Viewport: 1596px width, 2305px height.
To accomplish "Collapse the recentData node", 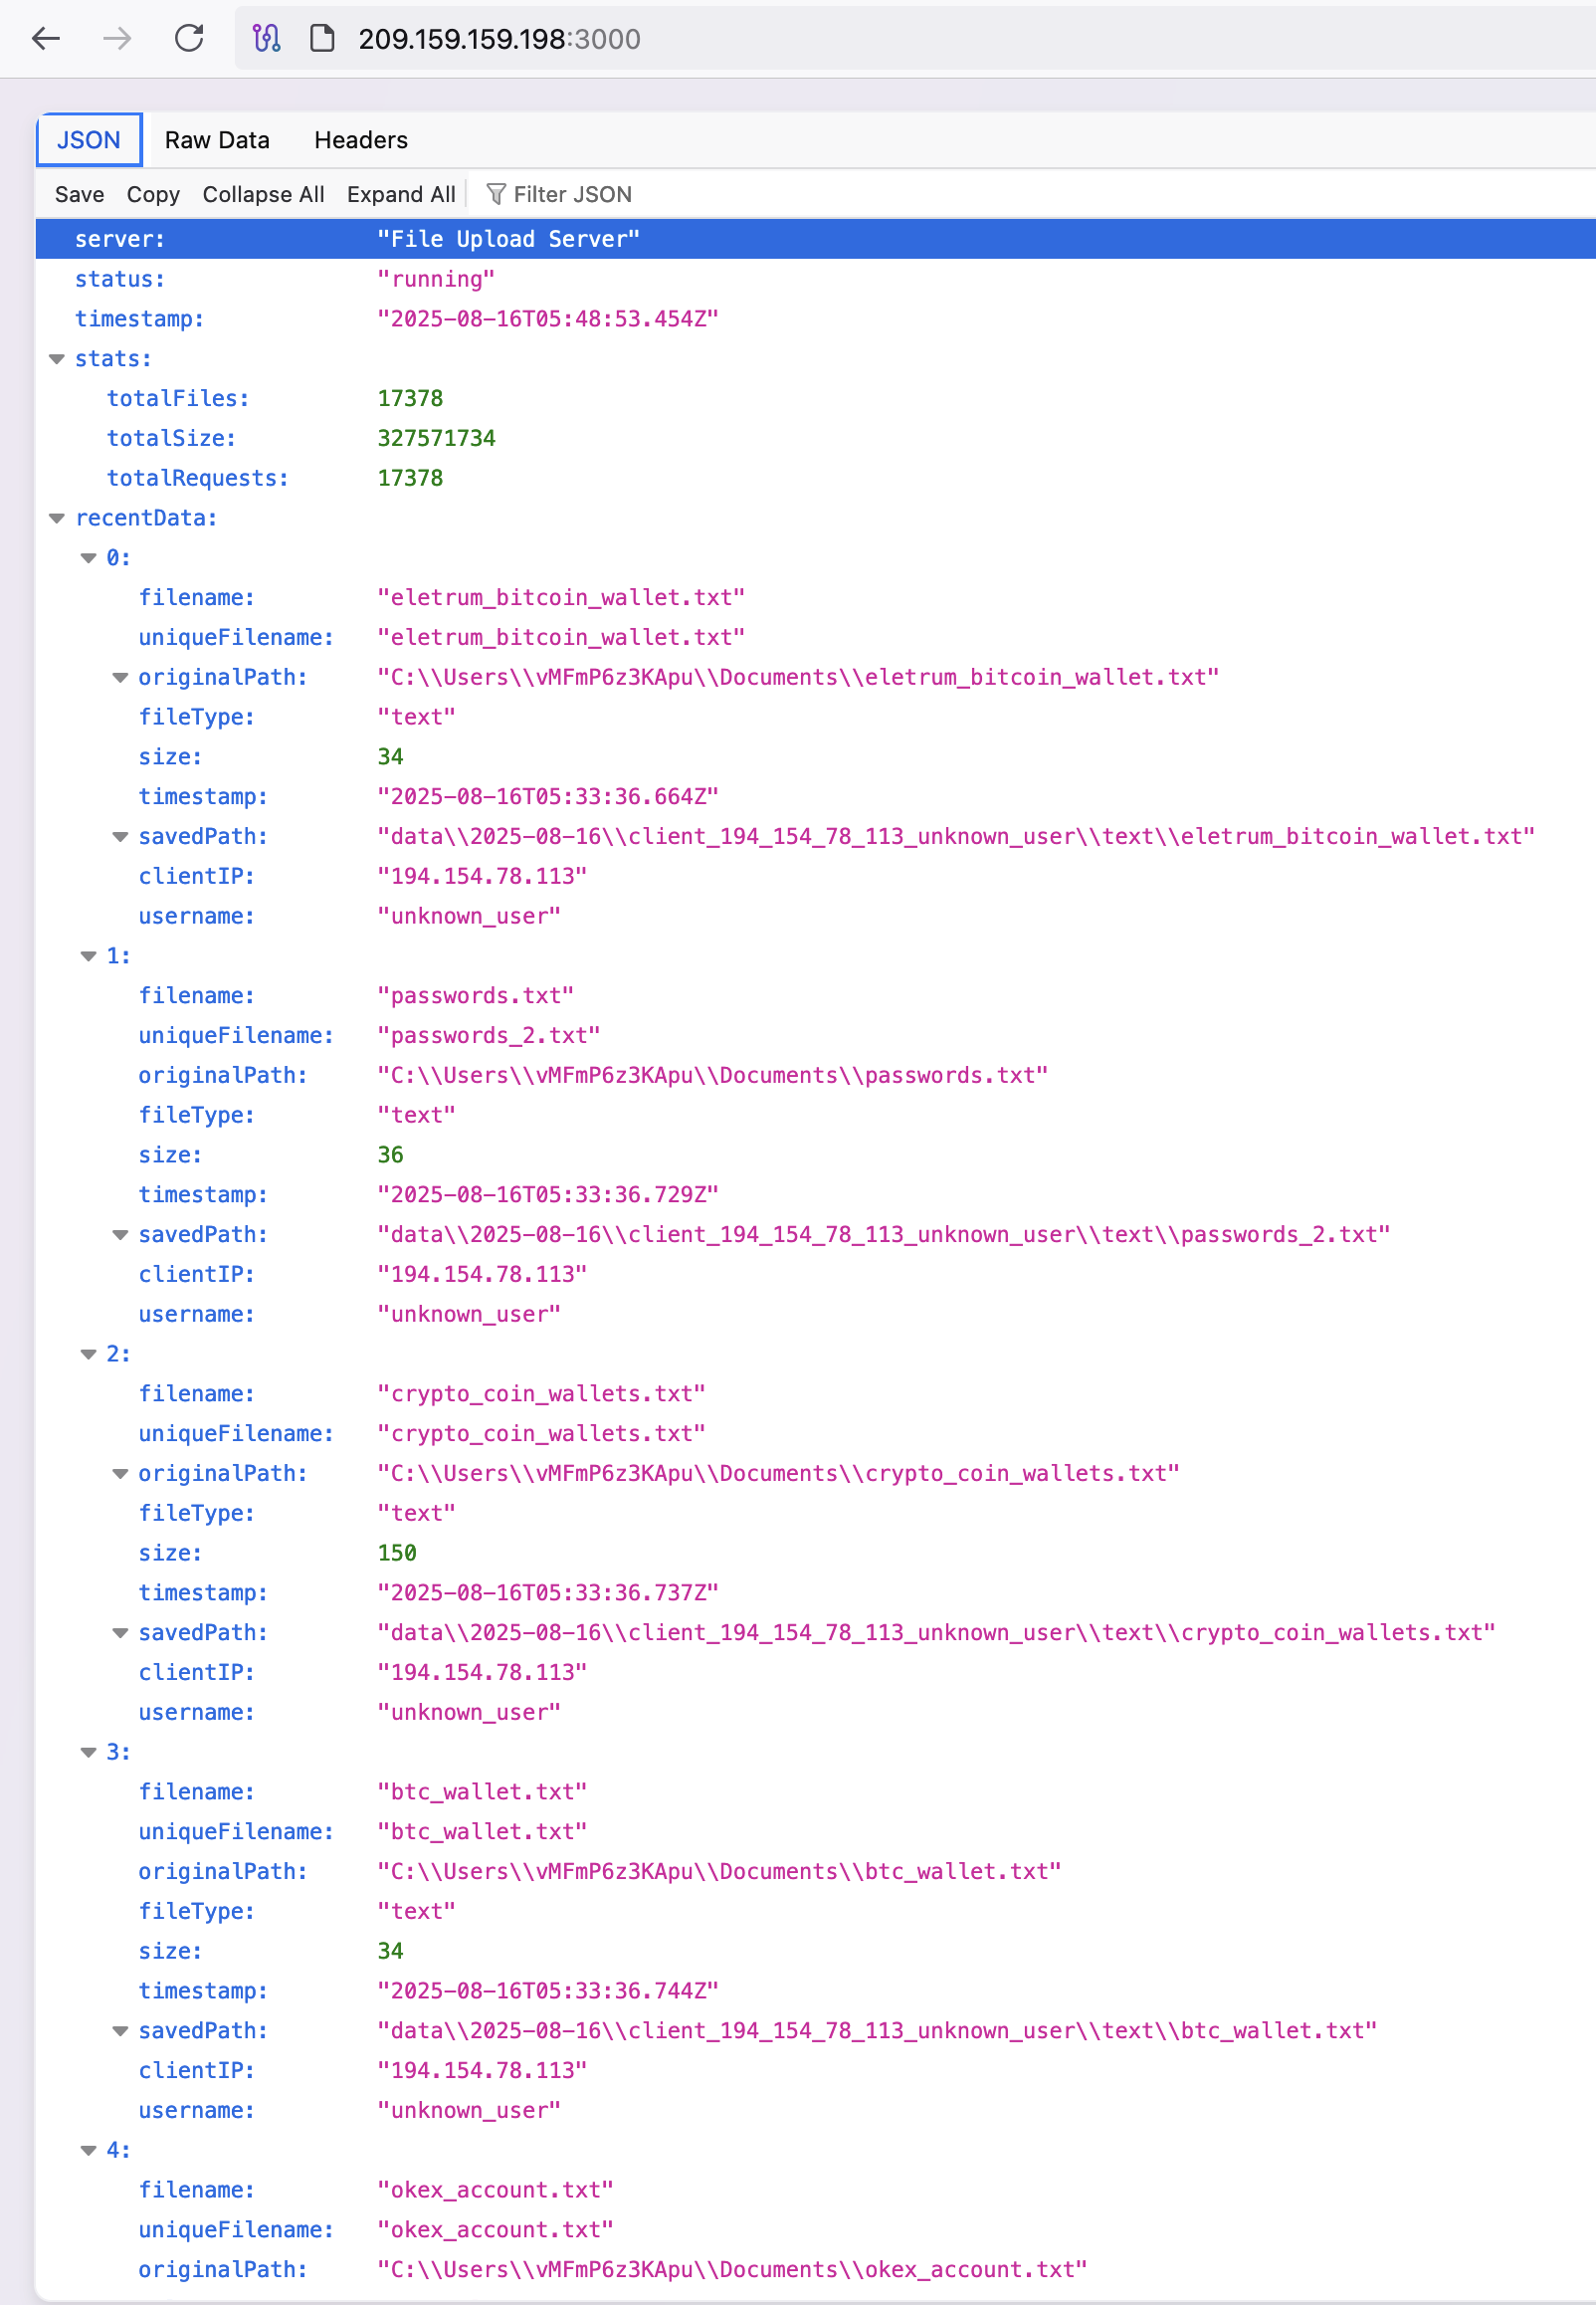I will pyautogui.click(x=57, y=518).
